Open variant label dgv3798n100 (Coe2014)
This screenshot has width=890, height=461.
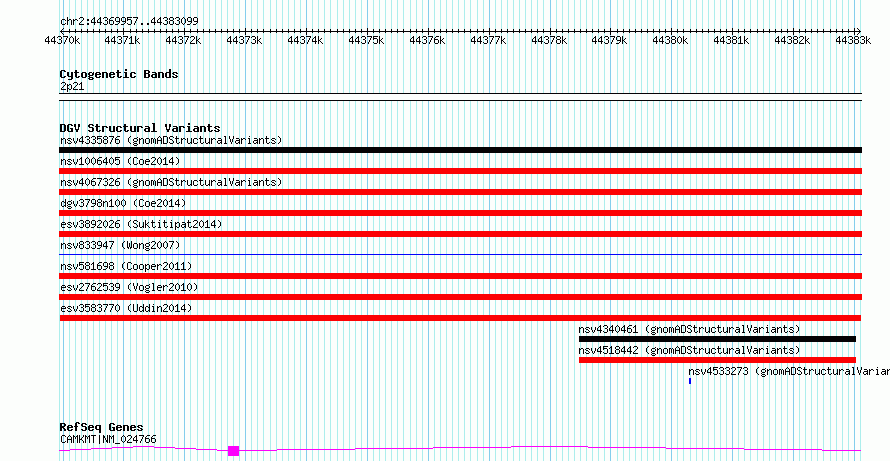123,203
